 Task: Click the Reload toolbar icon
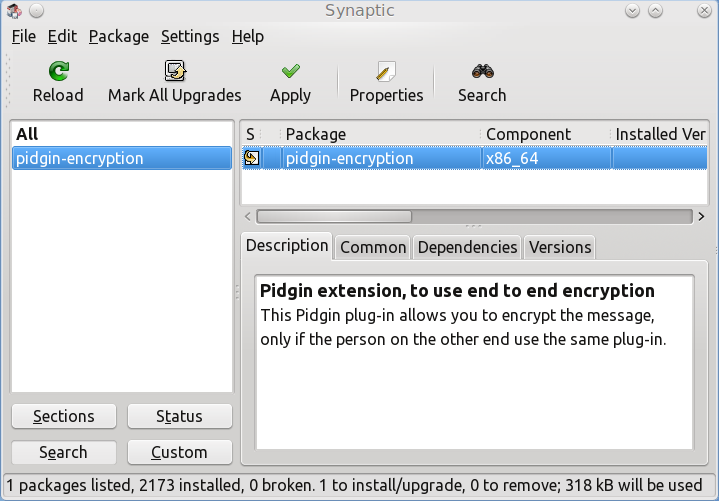pyautogui.click(x=59, y=71)
